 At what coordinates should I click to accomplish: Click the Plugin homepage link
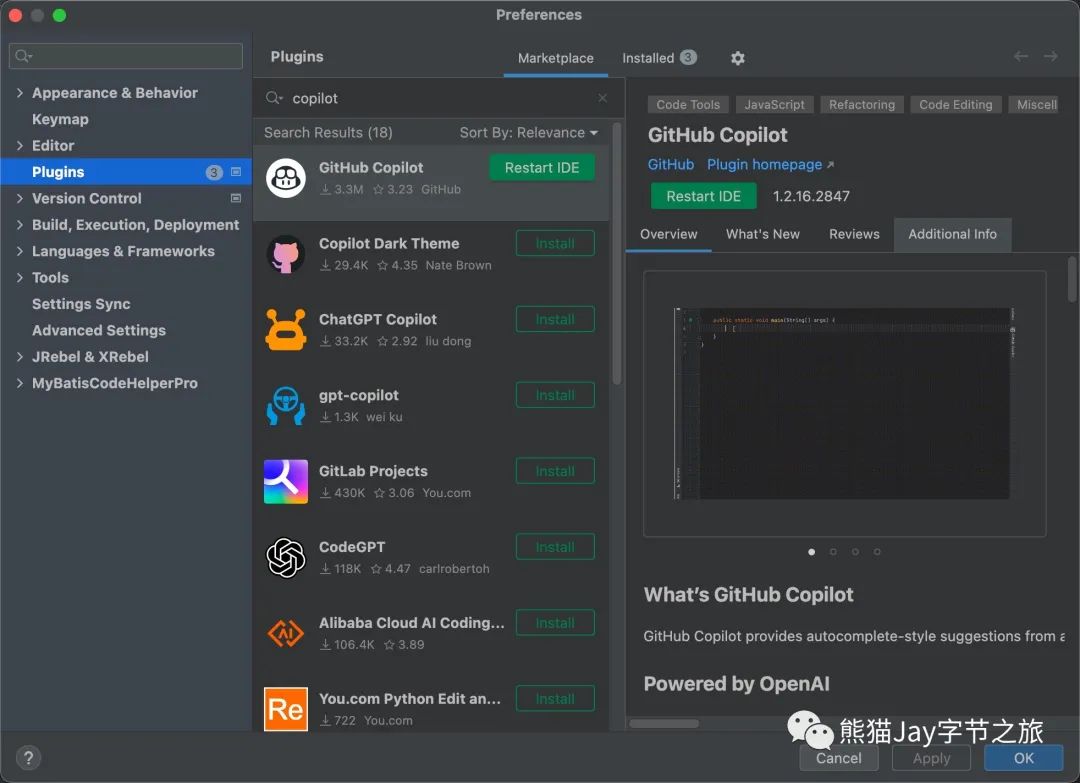point(763,164)
